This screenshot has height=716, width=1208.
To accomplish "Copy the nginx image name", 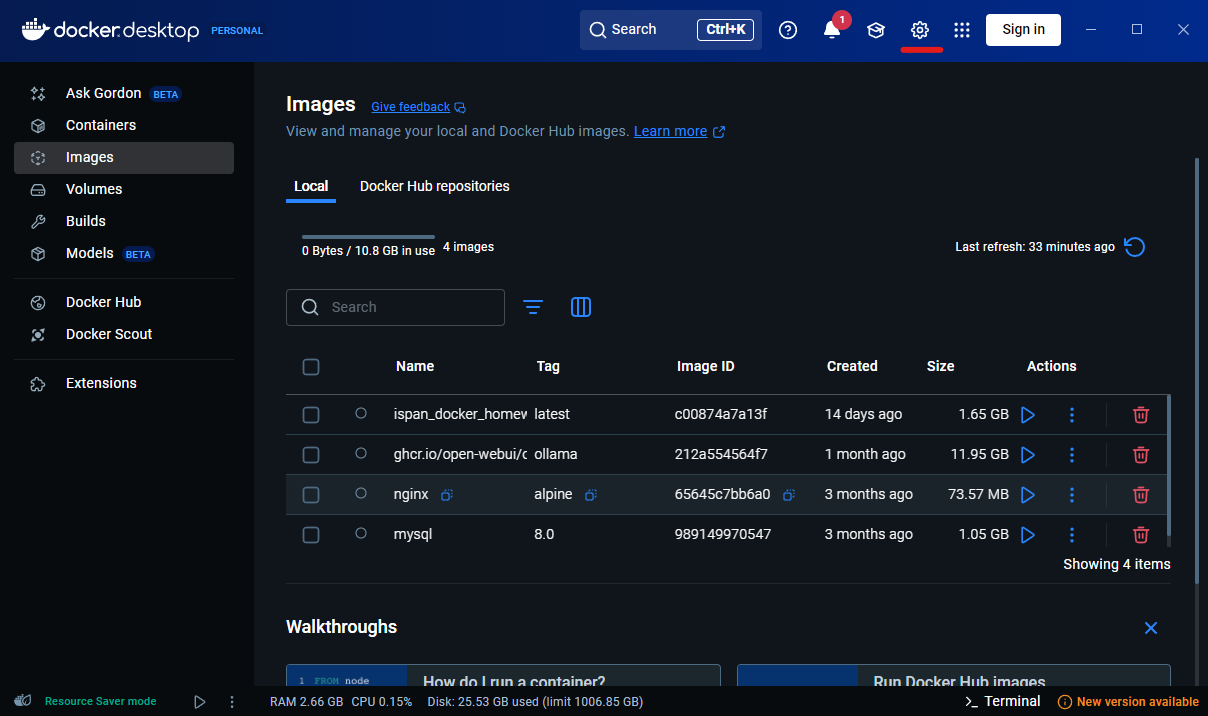I will click(447, 494).
